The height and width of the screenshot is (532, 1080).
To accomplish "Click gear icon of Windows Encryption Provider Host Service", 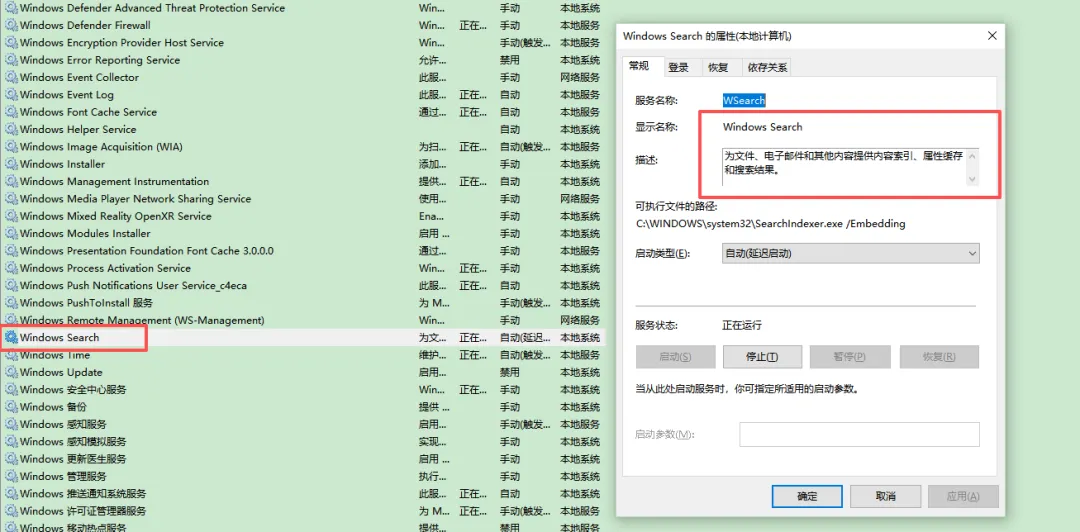I will (x=12, y=42).
